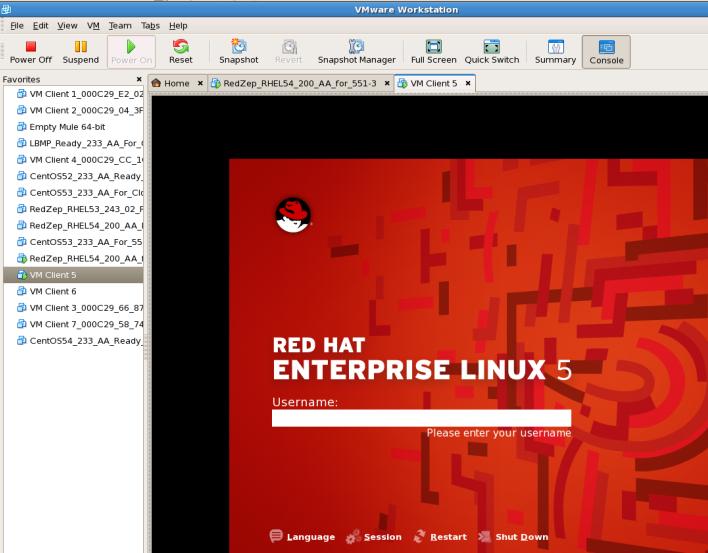
Task: Open the Edit menu
Action: pos(40,26)
